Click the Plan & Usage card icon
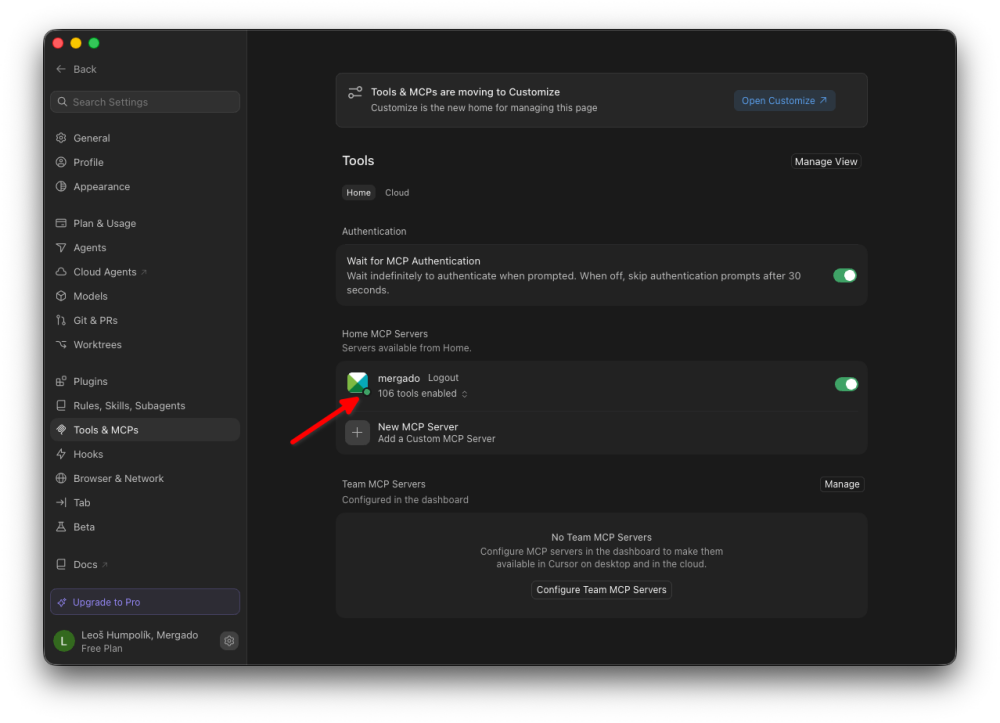 (x=61, y=223)
